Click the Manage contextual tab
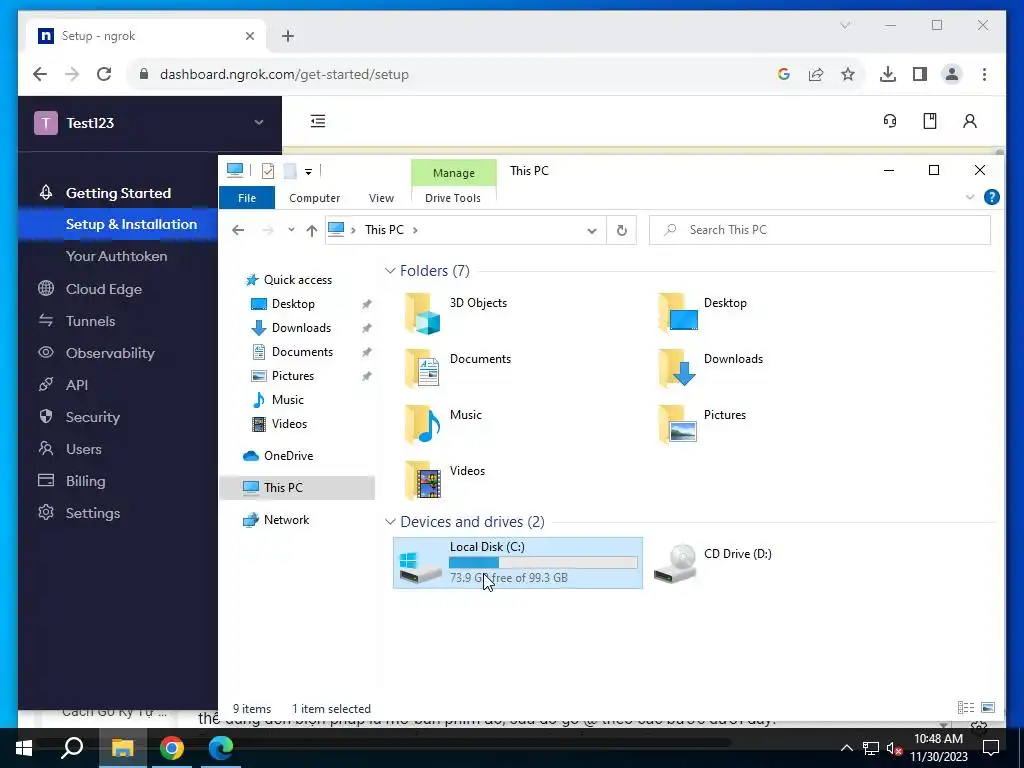The image size is (1024, 768). click(x=453, y=173)
